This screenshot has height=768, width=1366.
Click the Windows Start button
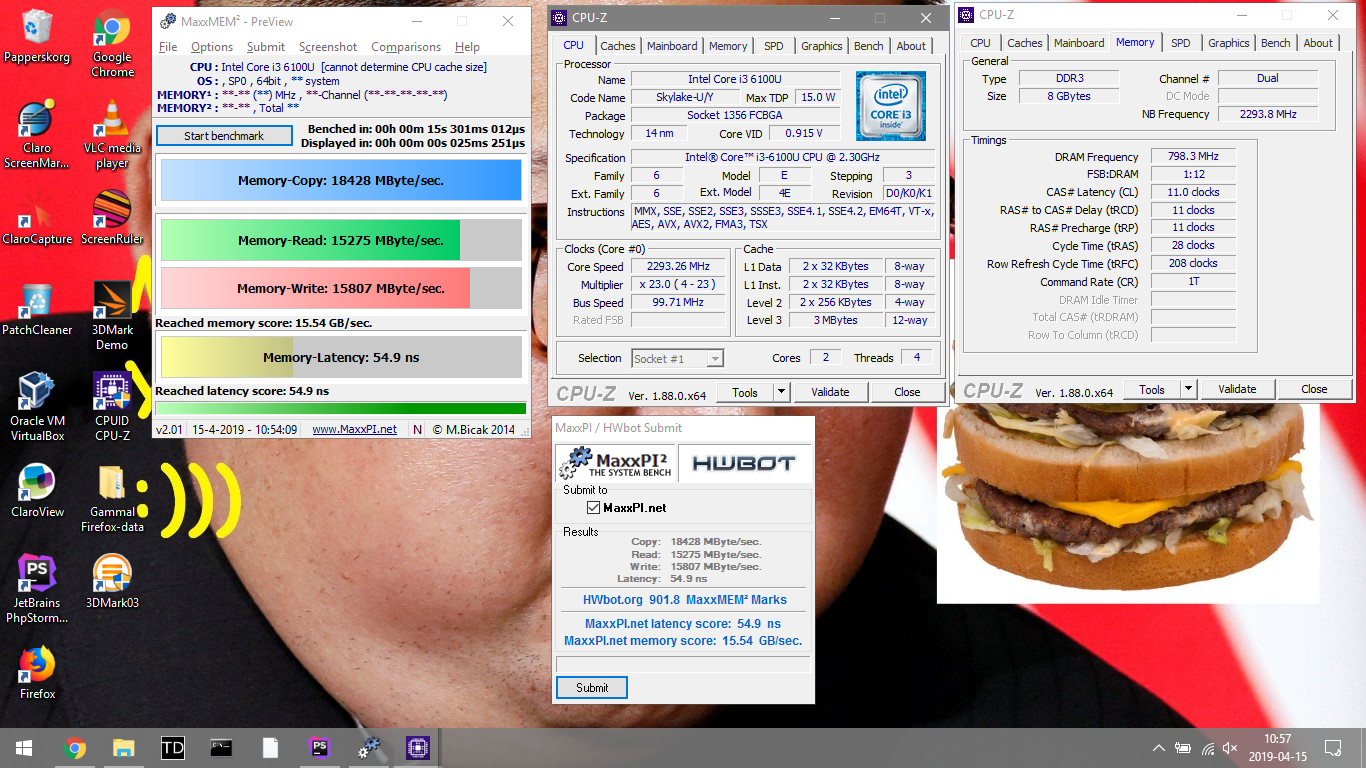24,748
